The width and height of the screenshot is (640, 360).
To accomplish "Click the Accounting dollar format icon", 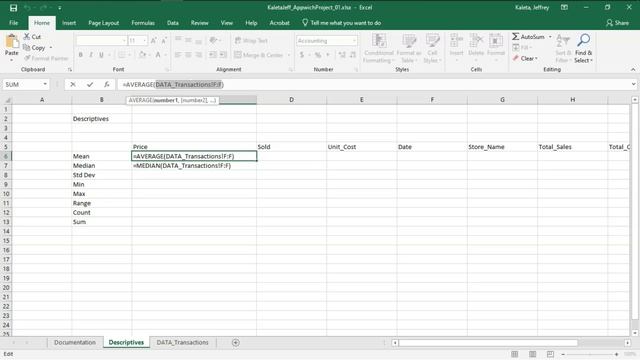I will [x=302, y=55].
